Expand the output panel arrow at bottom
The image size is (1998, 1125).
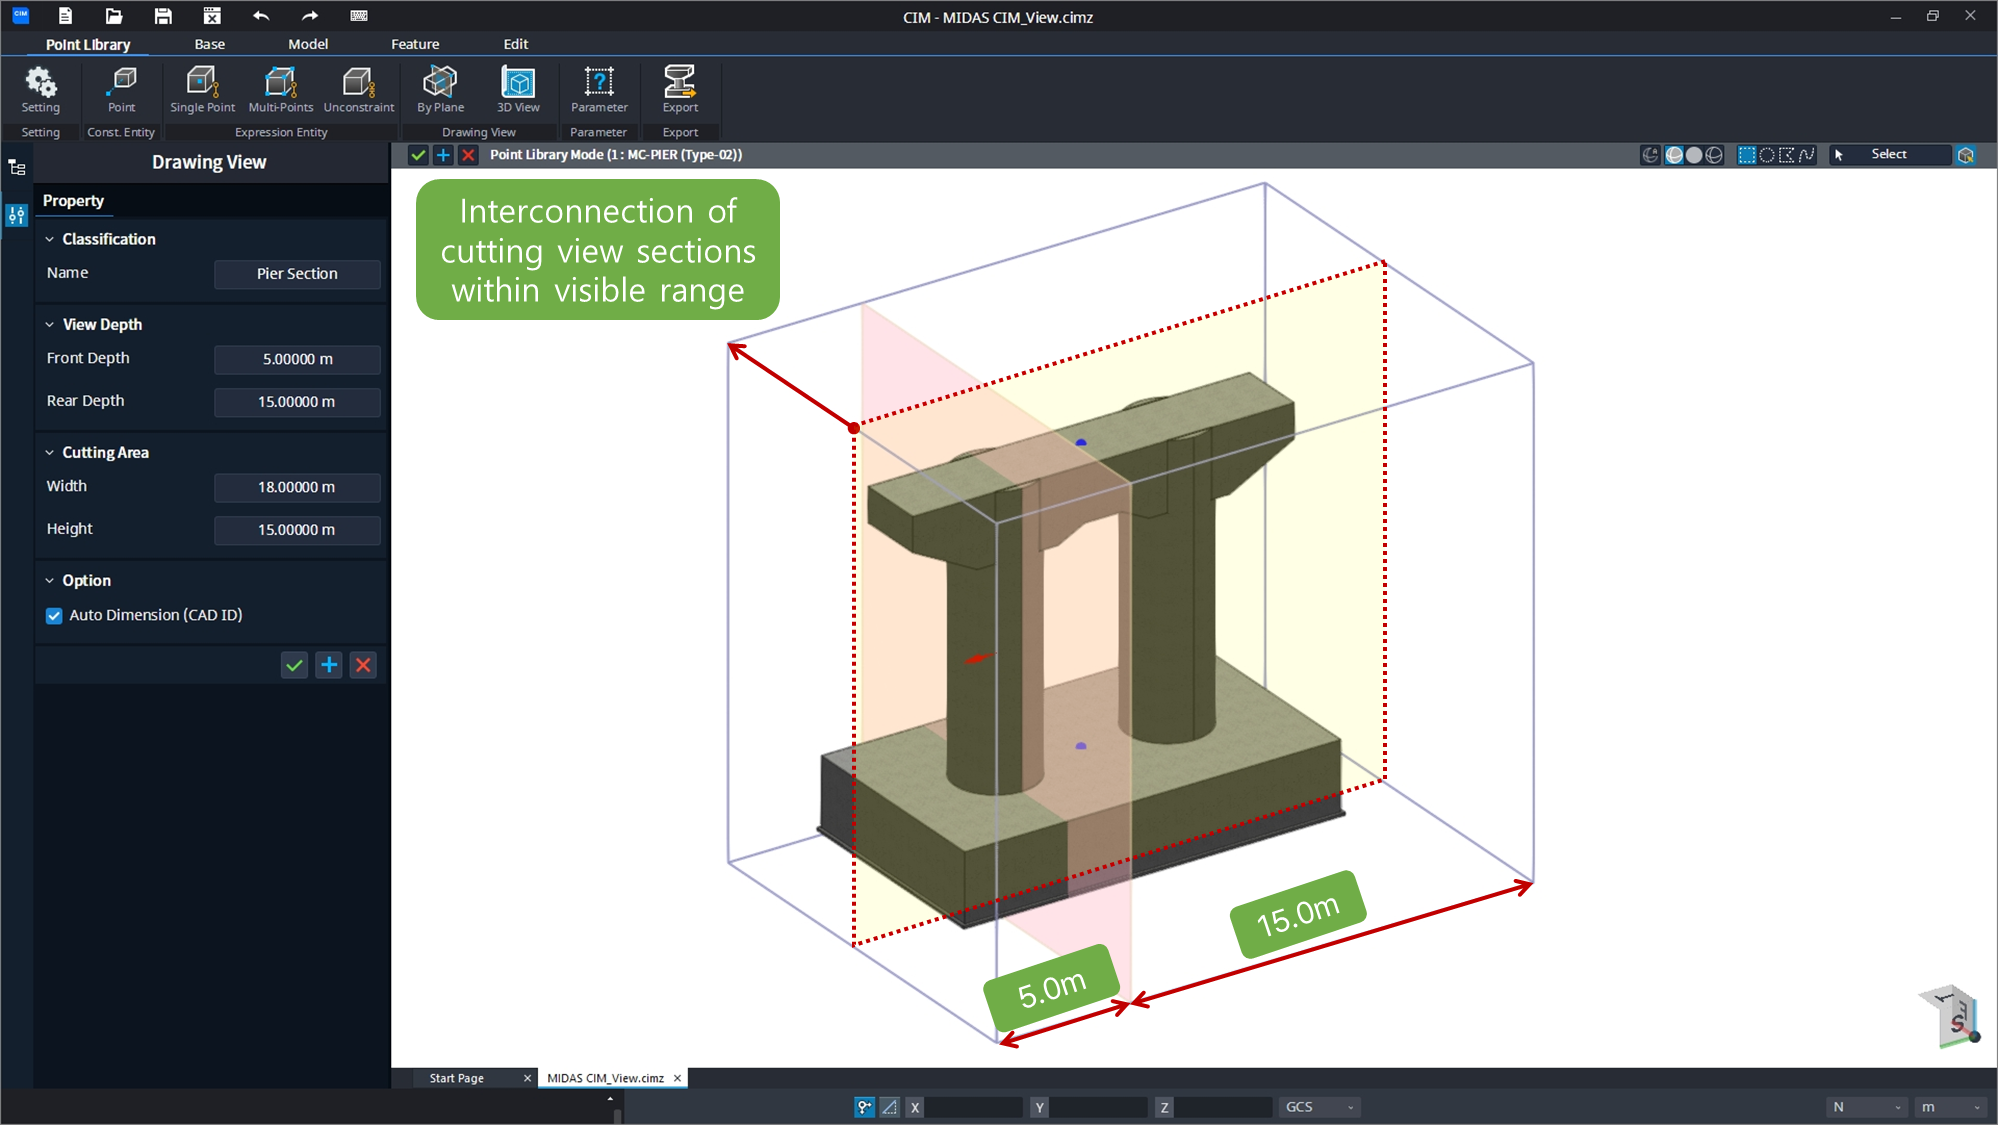[x=610, y=1099]
